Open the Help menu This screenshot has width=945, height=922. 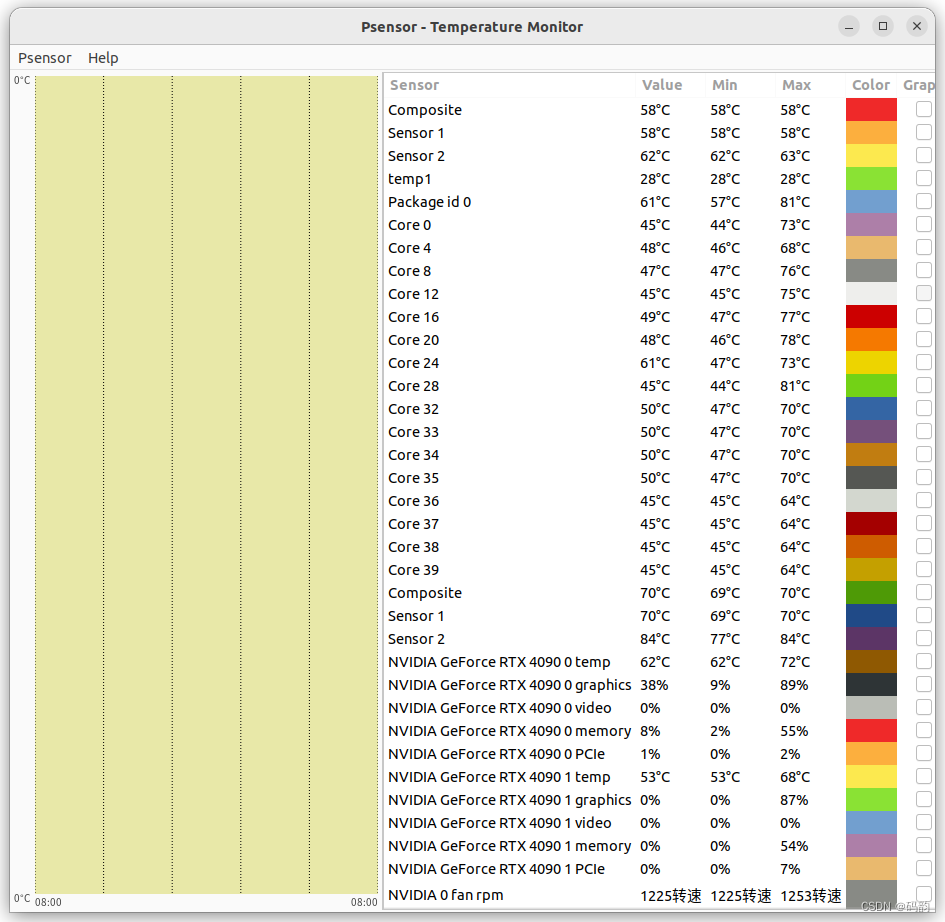click(103, 58)
